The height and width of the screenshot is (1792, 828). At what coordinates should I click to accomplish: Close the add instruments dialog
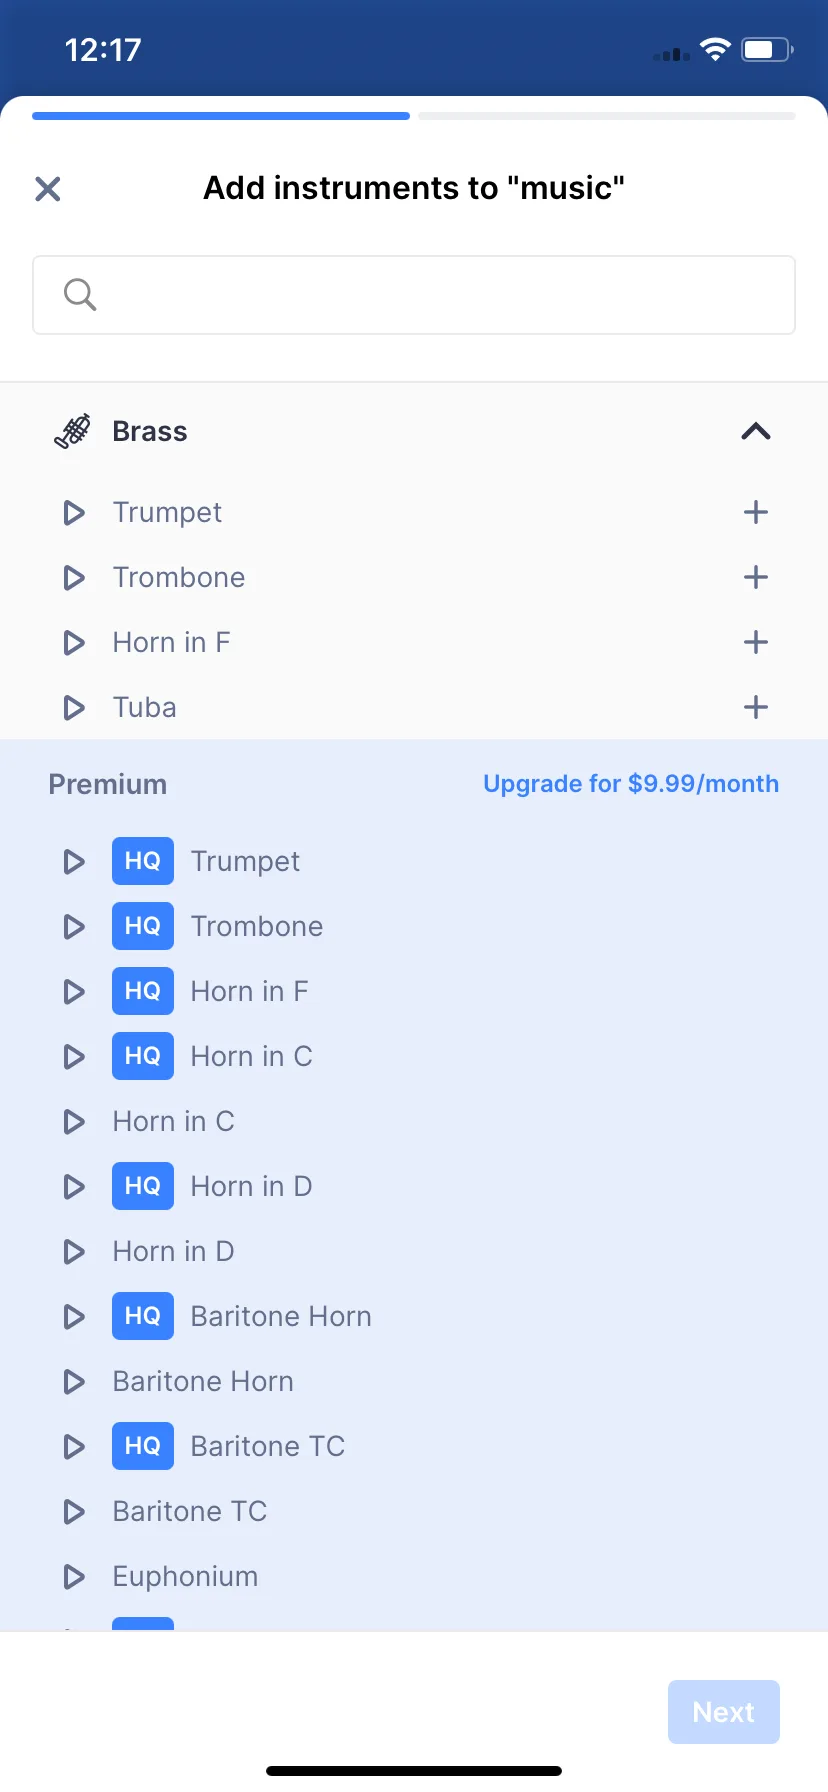[x=48, y=189]
